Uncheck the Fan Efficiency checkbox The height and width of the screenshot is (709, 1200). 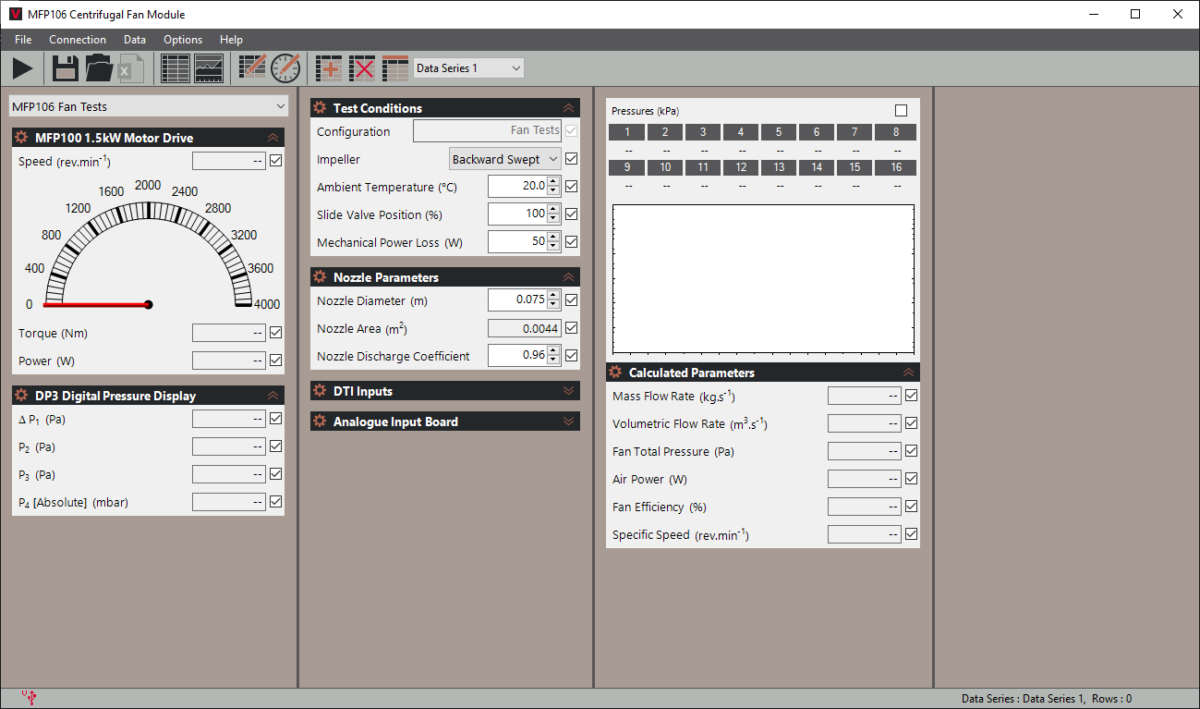click(911, 507)
